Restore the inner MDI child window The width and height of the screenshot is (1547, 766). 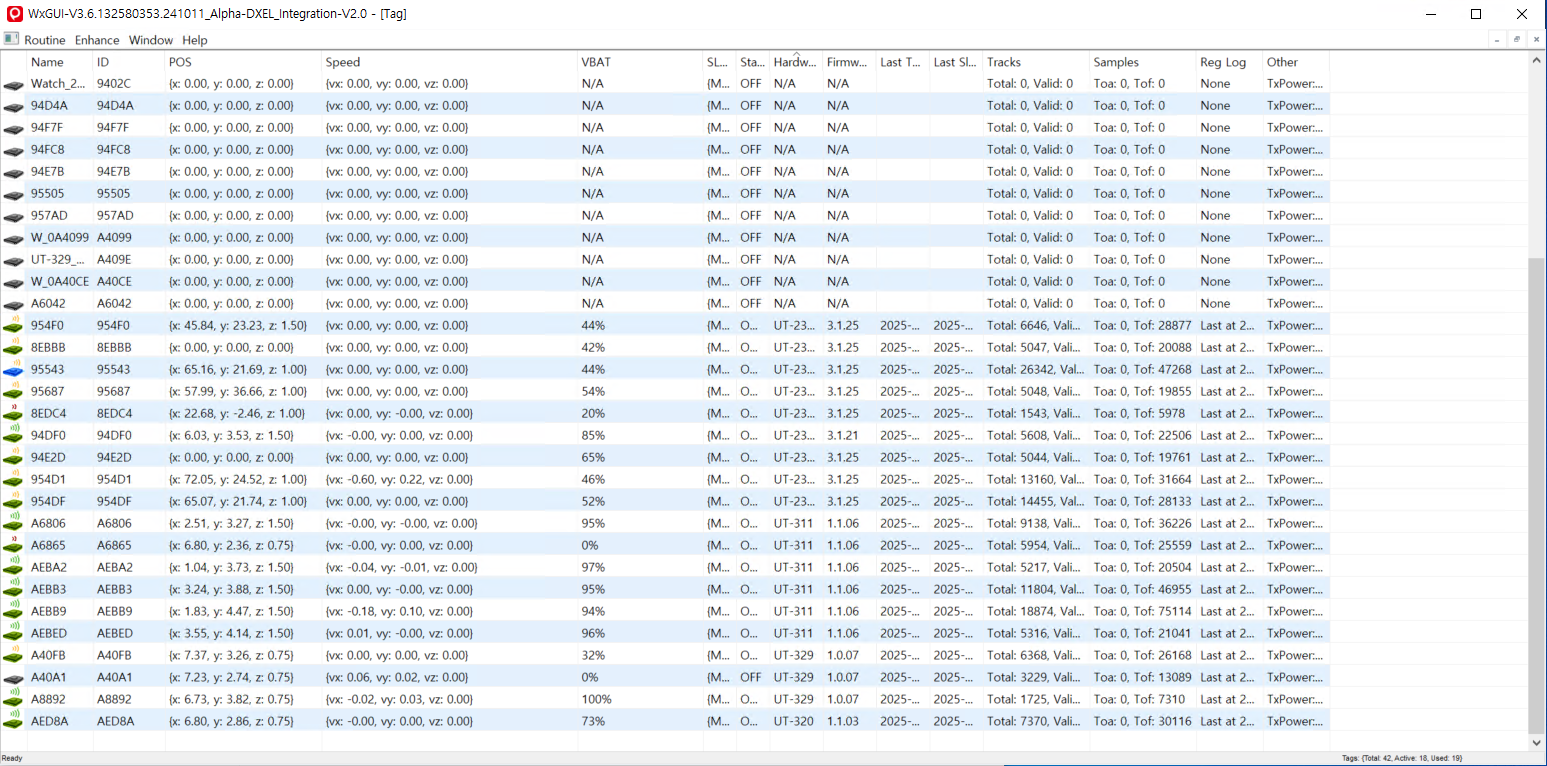pyautogui.click(x=1516, y=40)
